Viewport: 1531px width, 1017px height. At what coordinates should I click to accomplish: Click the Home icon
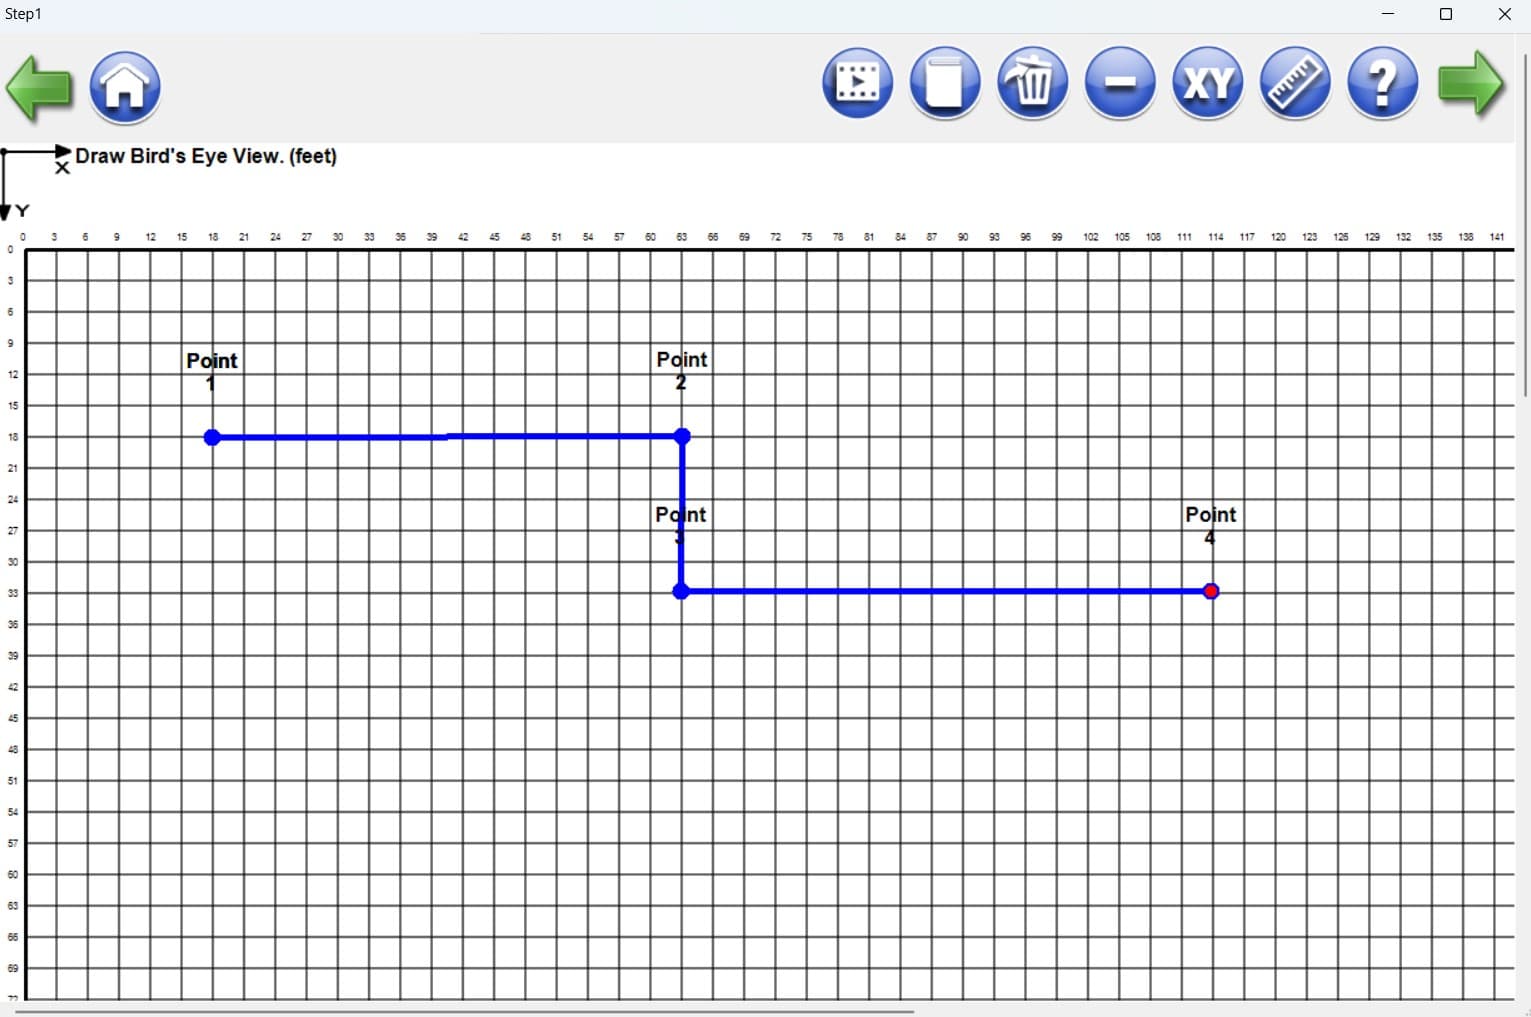(x=124, y=88)
